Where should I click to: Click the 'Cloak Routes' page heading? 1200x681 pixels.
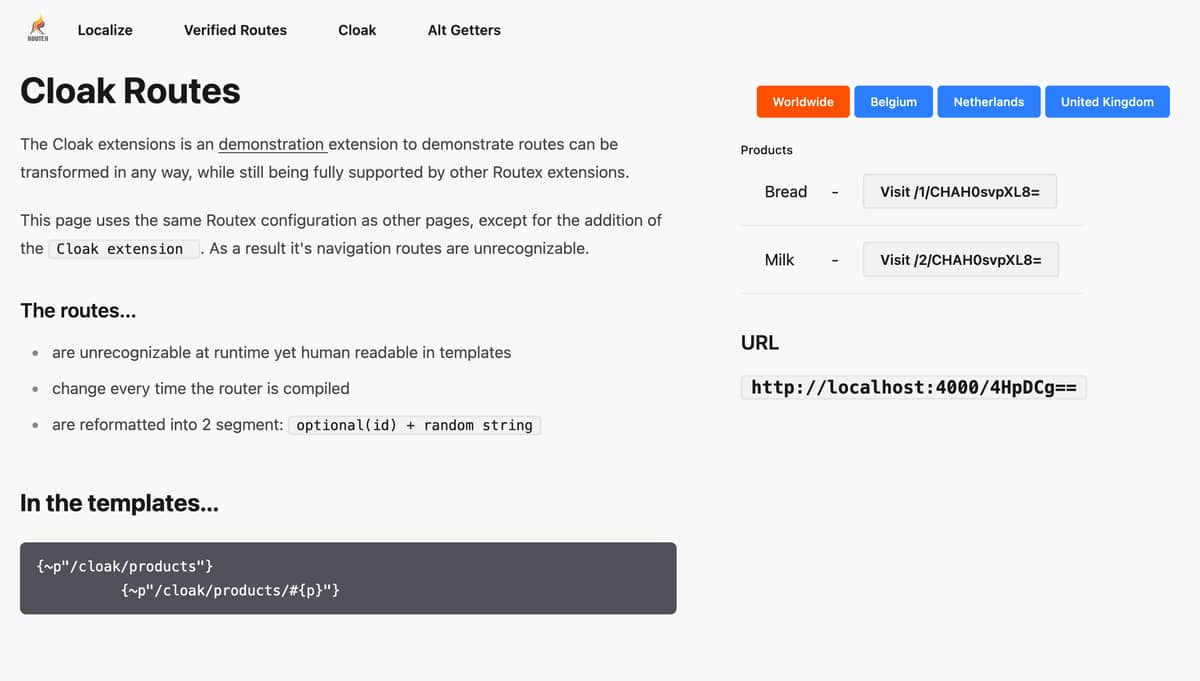pos(130,91)
